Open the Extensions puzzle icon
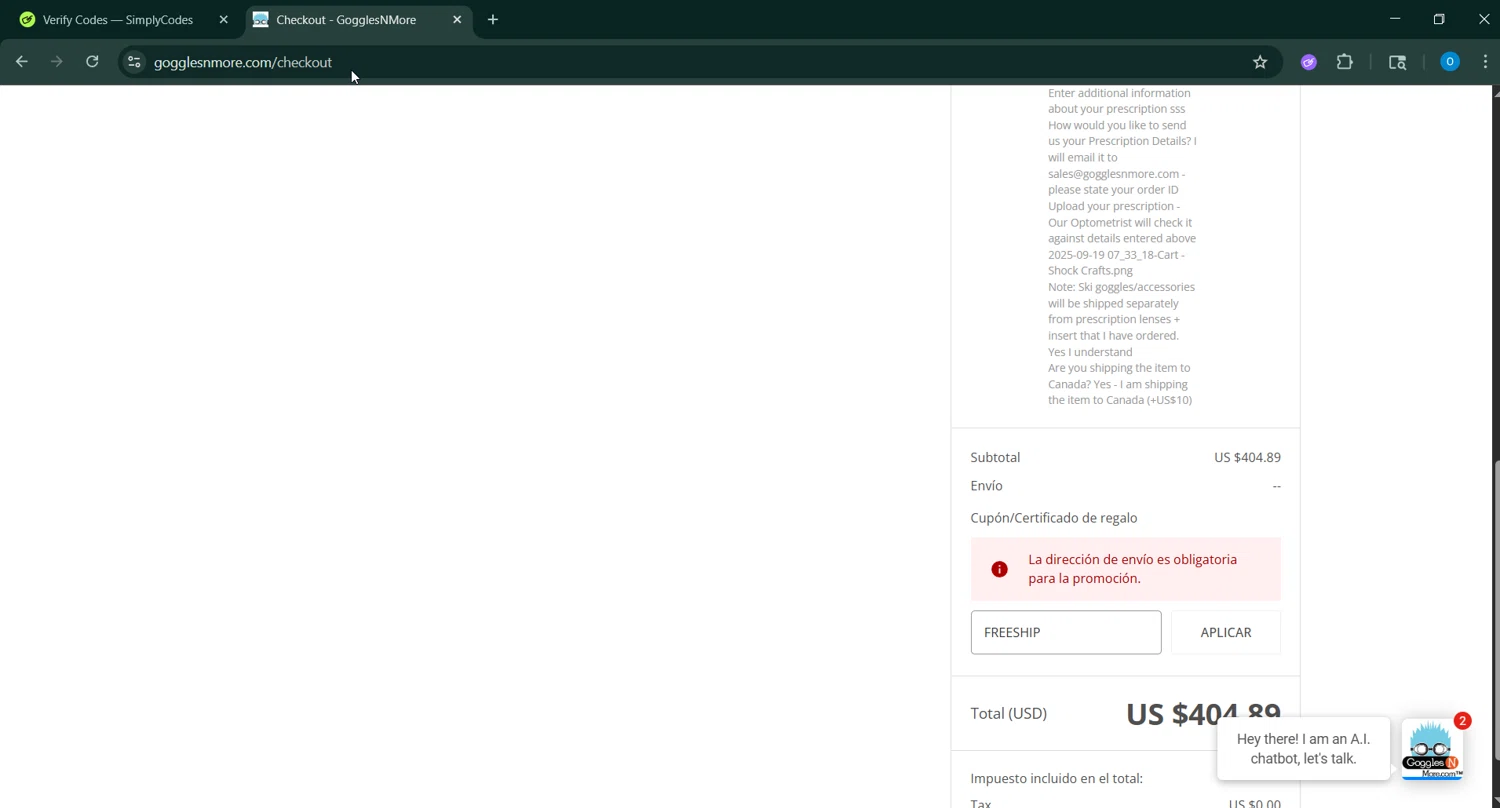 tap(1345, 62)
